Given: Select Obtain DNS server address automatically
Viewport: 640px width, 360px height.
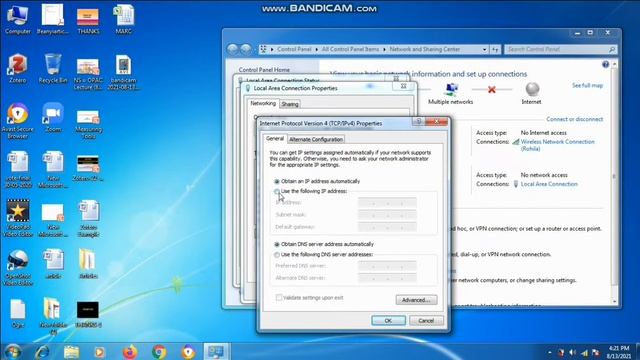Looking at the screenshot, I should pyautogui.click(x=277, y=244).
